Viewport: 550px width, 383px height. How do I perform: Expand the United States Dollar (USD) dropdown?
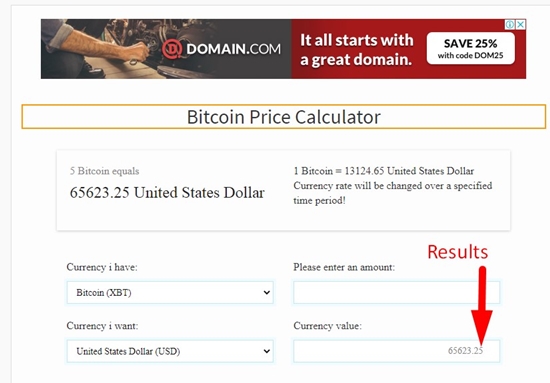170,351
